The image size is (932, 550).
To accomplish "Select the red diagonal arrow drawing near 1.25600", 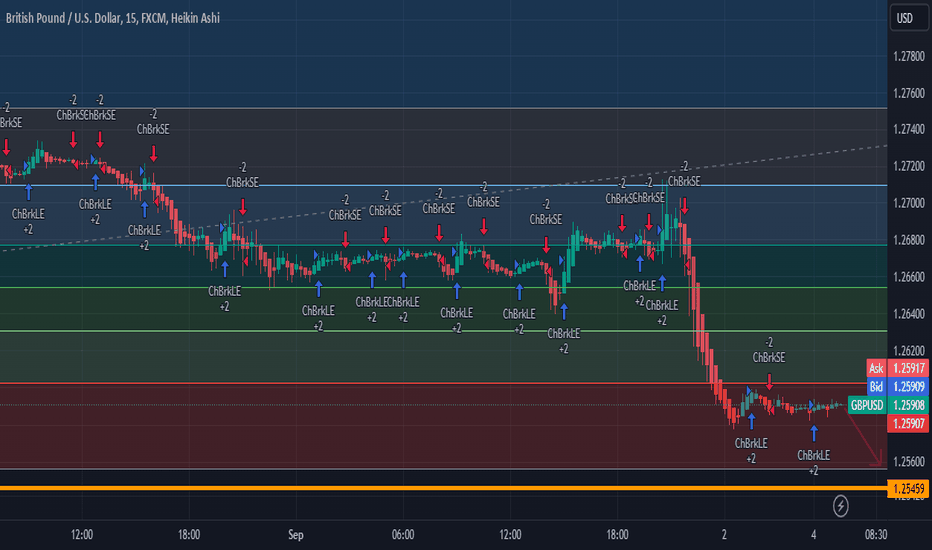I will (x=864, y=437).
